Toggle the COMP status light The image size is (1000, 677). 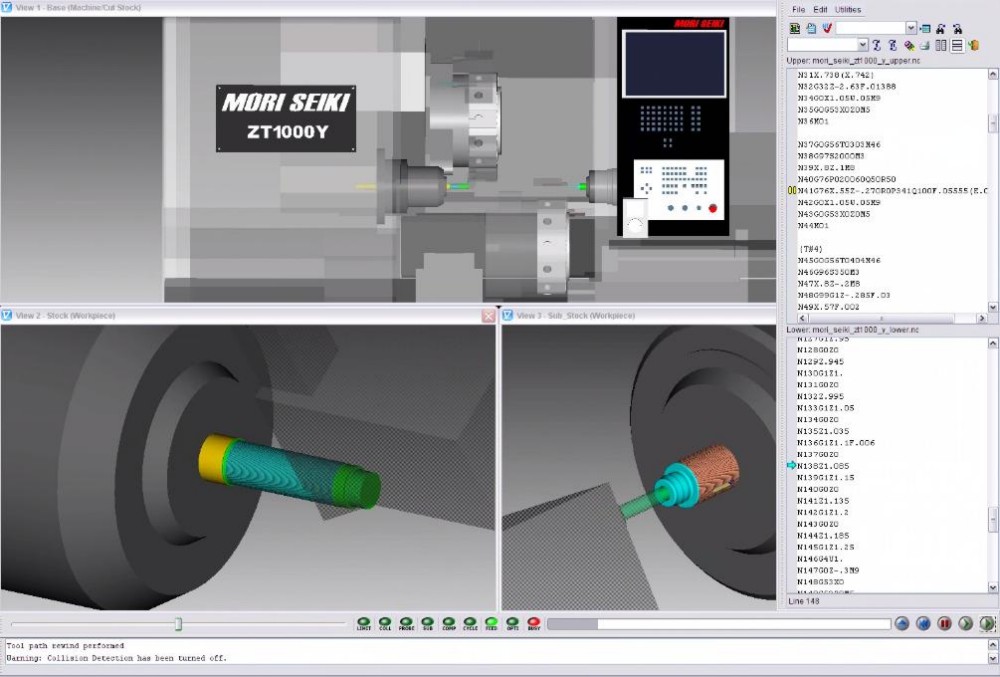(x=449, y=623)
